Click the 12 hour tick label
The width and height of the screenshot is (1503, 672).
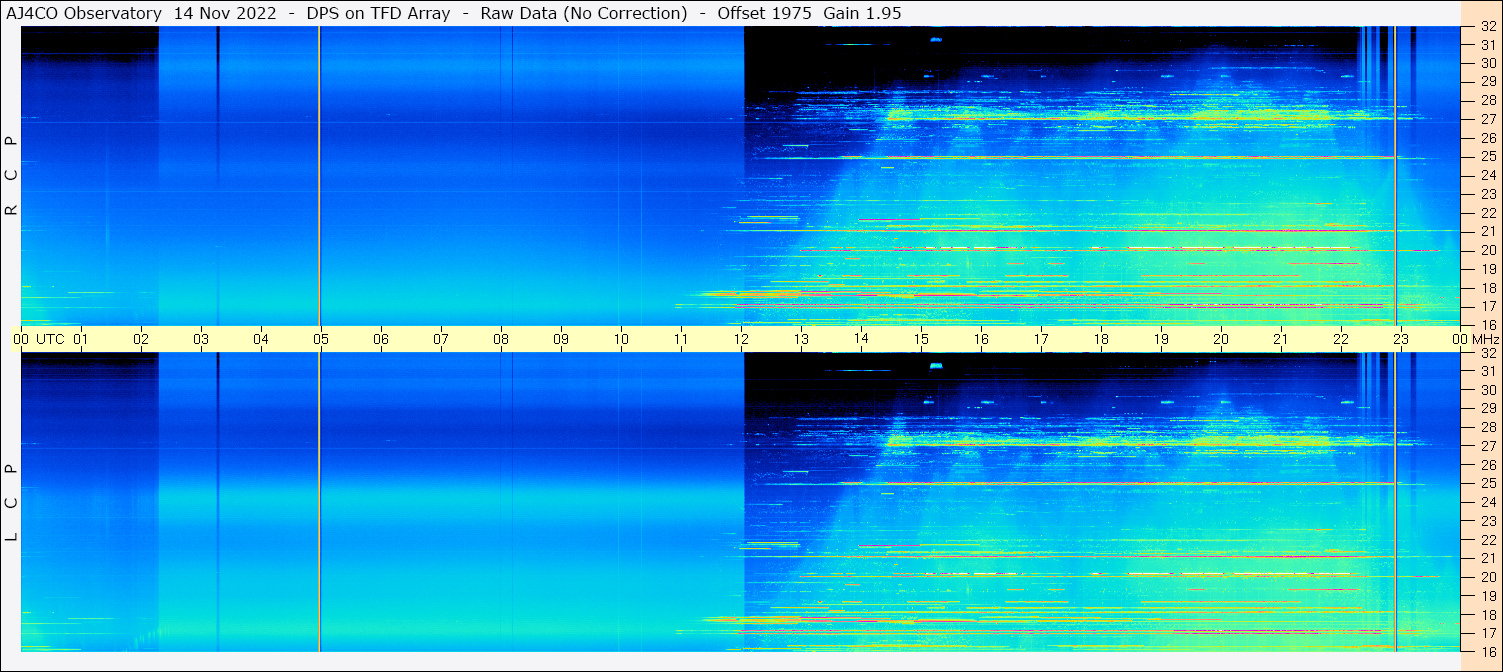(741, 339)
